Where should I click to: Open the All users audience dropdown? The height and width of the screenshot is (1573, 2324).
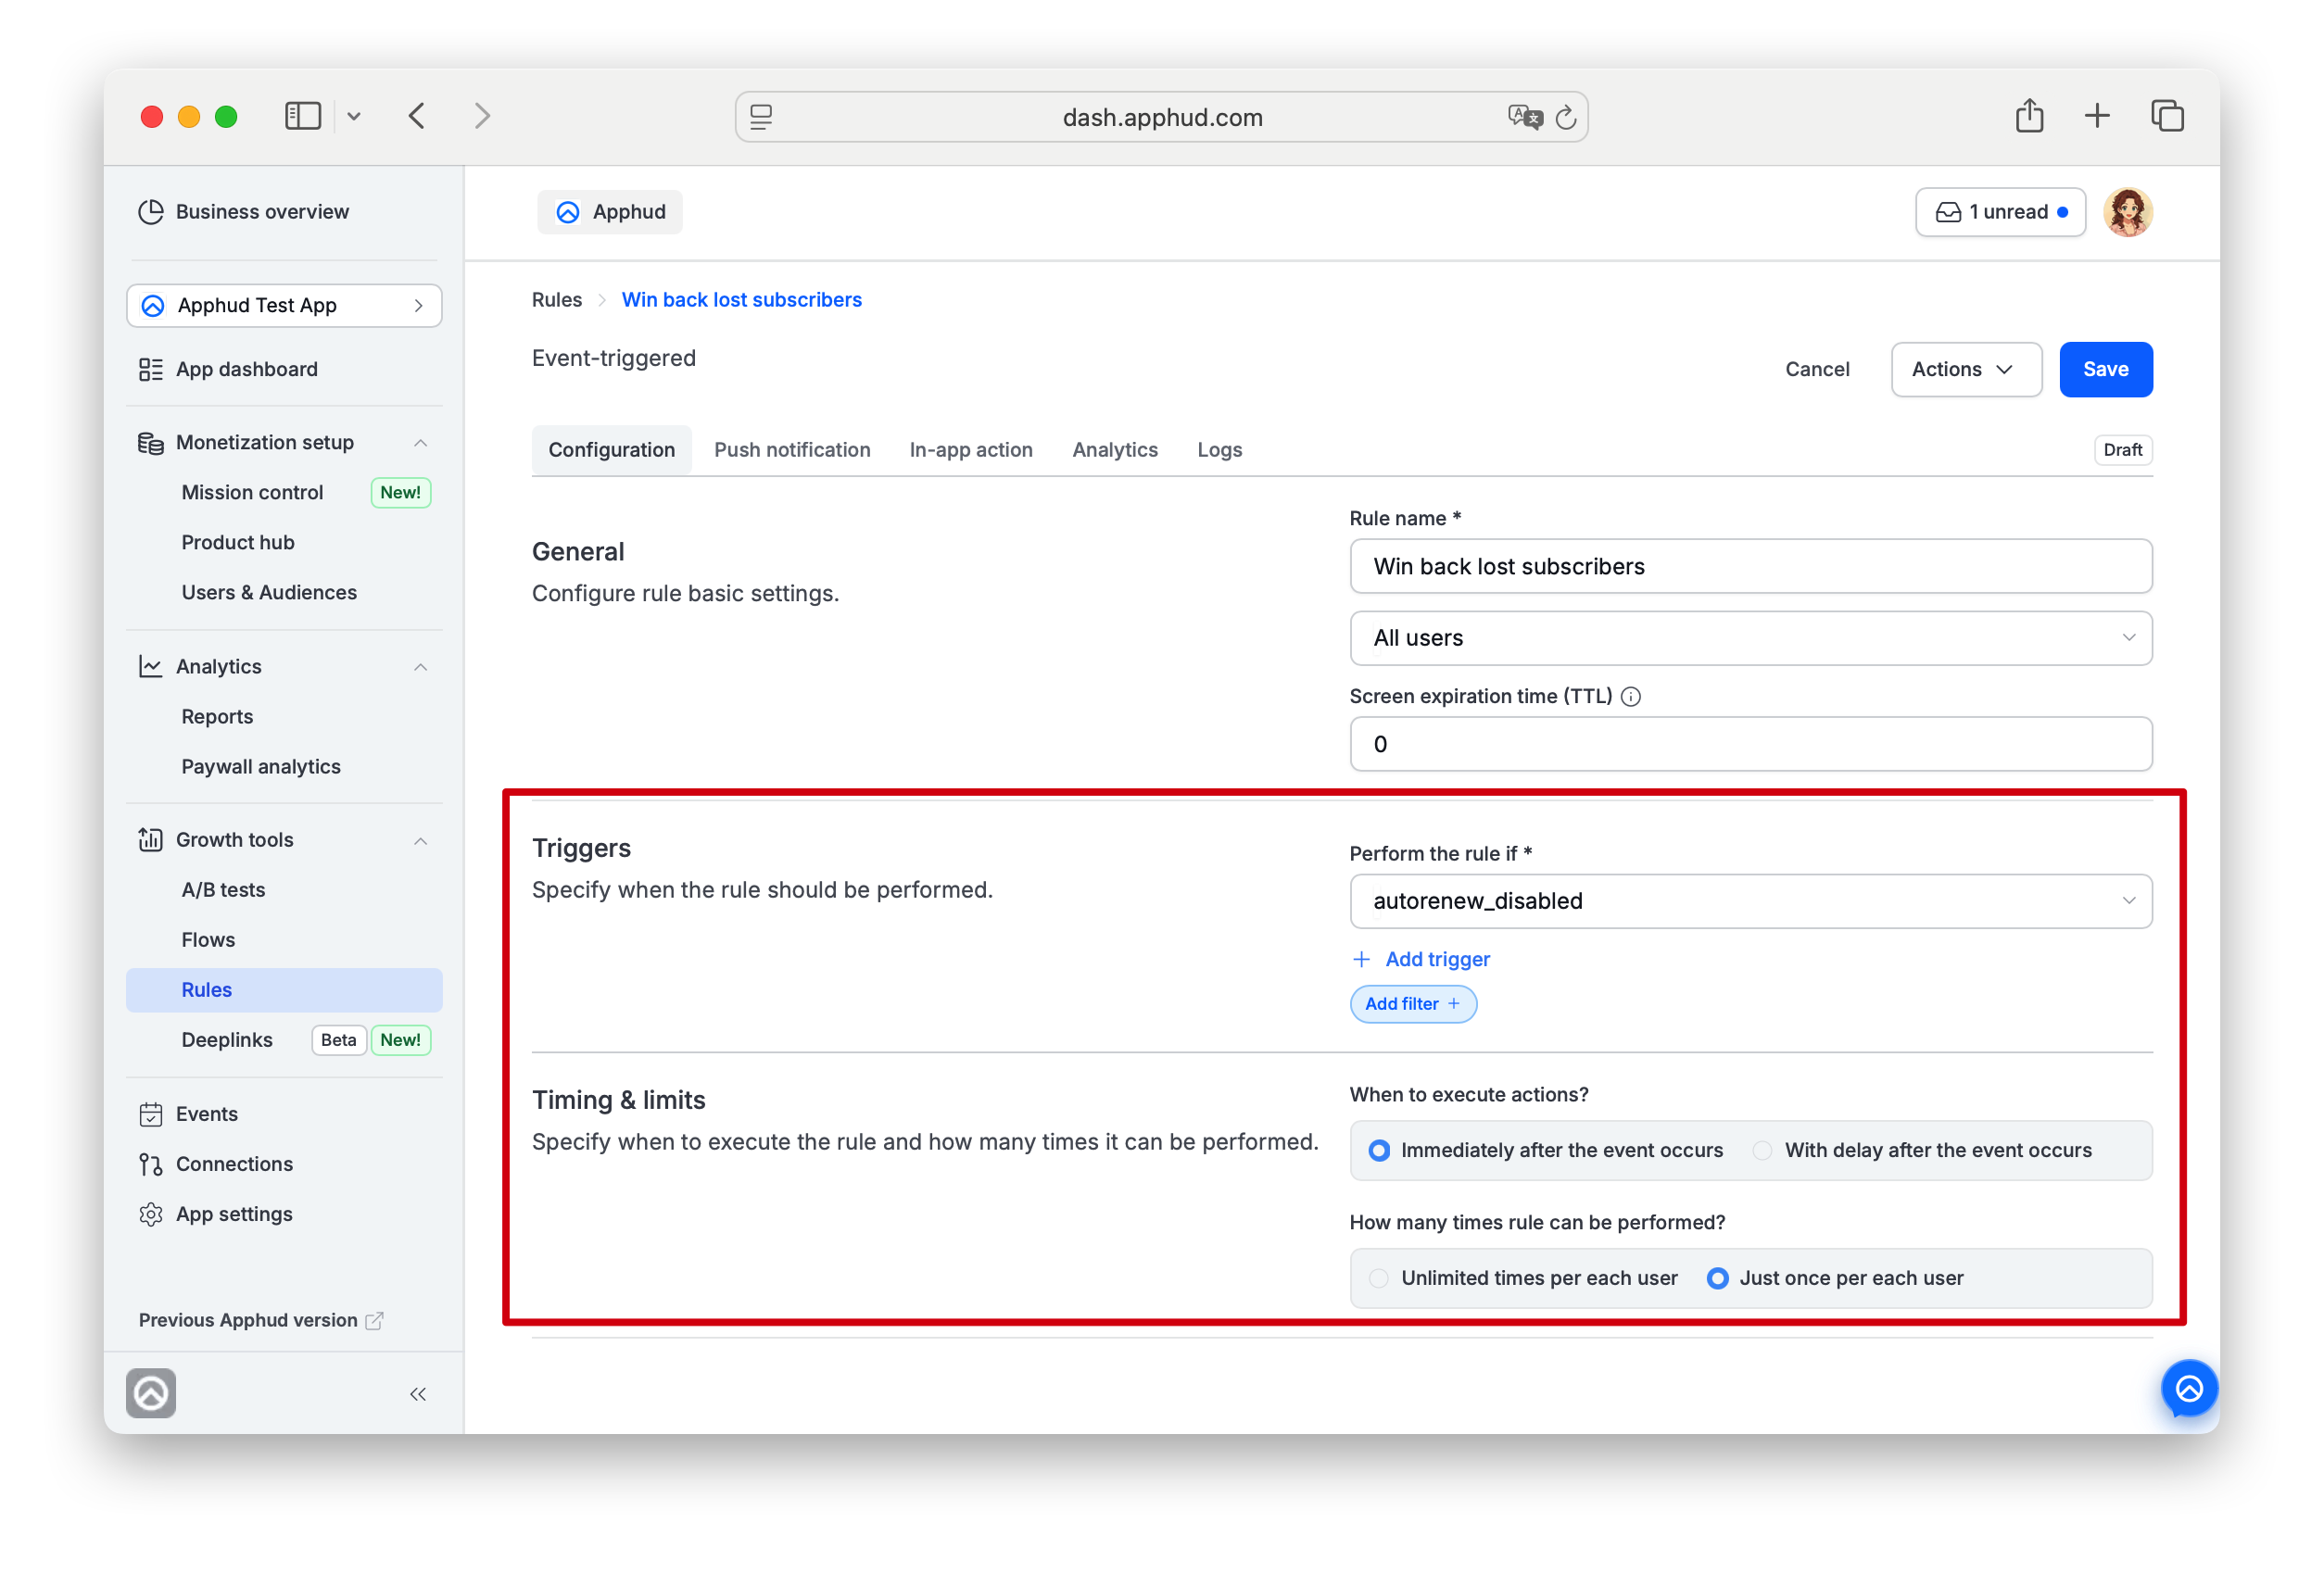1750,638
